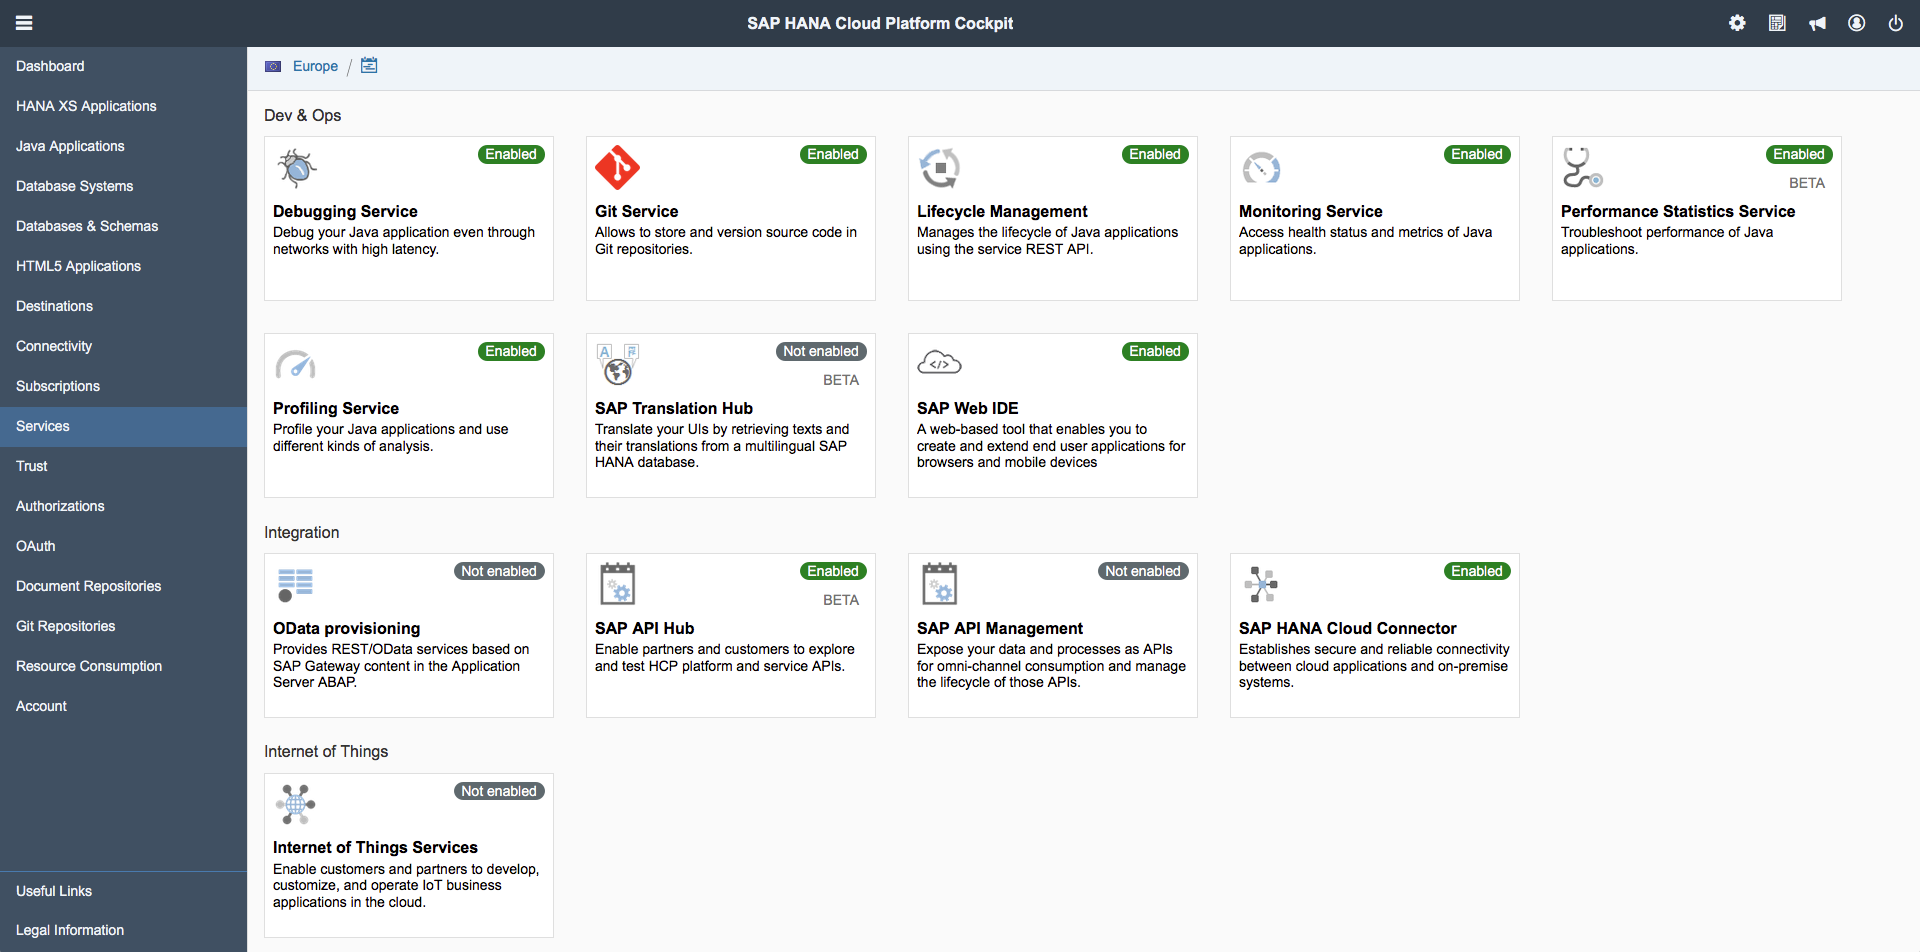This screenshot has height=952, width=1920.
Task: Open the Debugging Service tile title
Action: pyautogui.click(x=345, y=211)
